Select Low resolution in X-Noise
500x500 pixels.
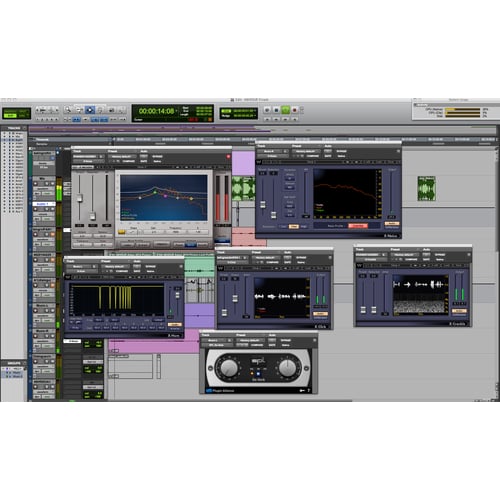[283, 226]
